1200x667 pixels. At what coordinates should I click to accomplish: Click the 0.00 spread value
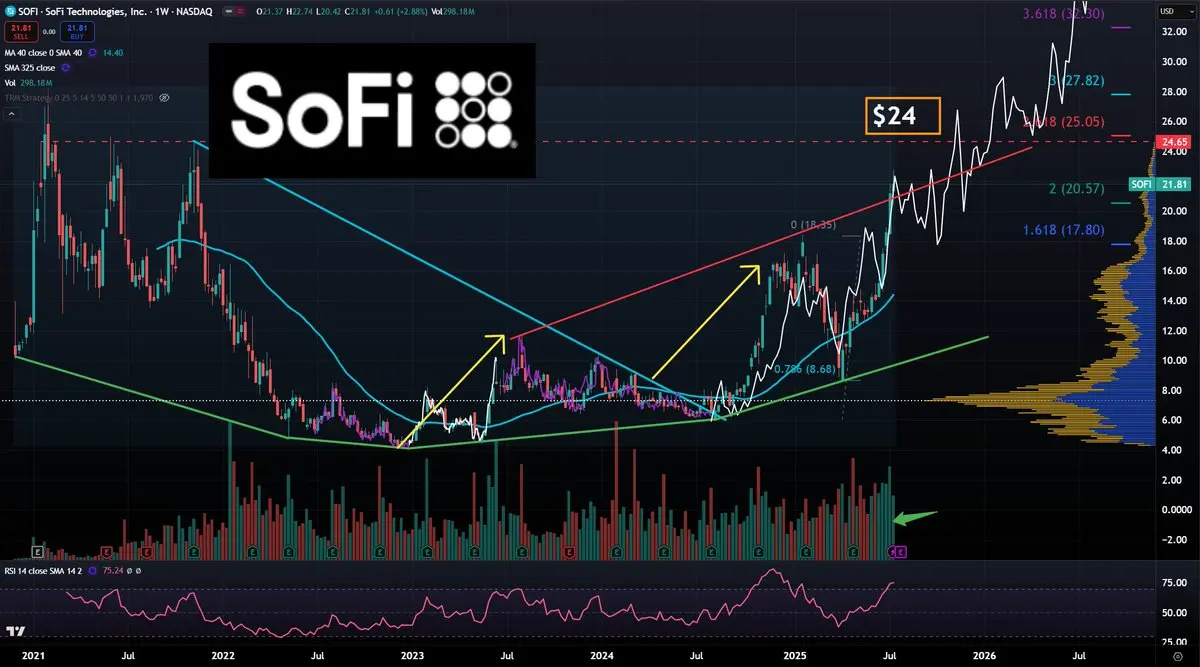tap(49, 32)
